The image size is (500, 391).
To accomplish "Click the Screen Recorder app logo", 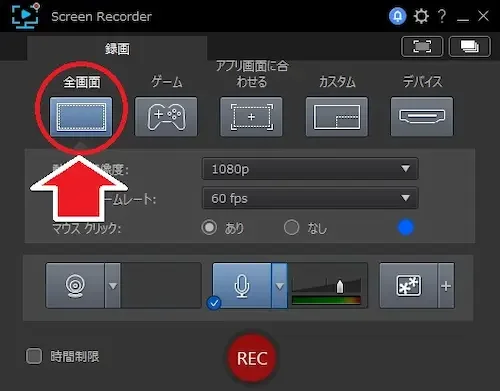I will click(x=25, y=16).
